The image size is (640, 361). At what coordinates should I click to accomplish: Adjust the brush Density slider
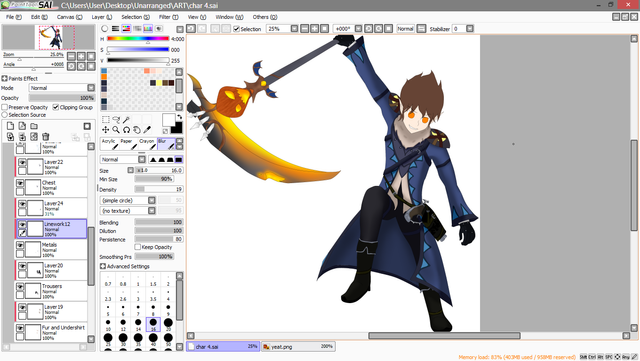pyautogui.click(x=159, y=189)
